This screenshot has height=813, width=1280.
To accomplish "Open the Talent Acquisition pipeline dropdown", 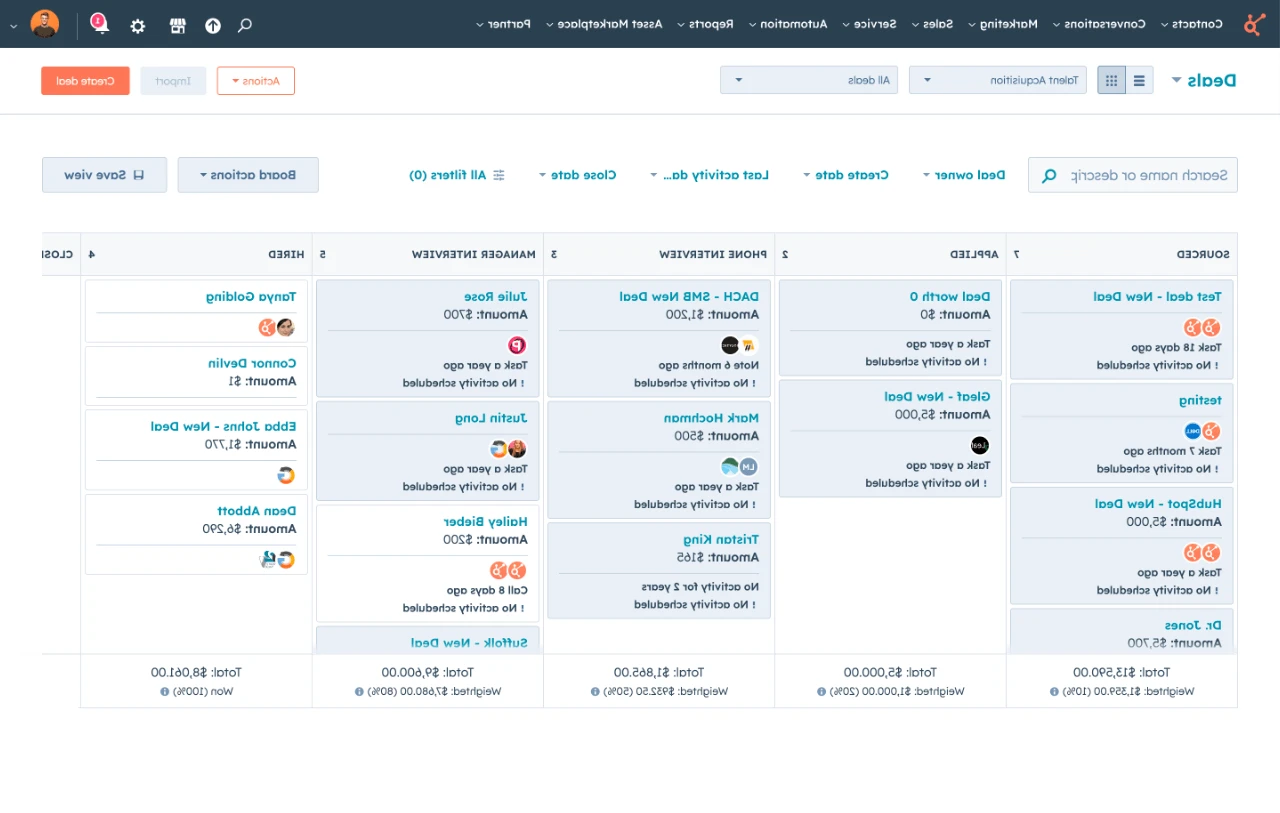I will (x=997, y=80).
